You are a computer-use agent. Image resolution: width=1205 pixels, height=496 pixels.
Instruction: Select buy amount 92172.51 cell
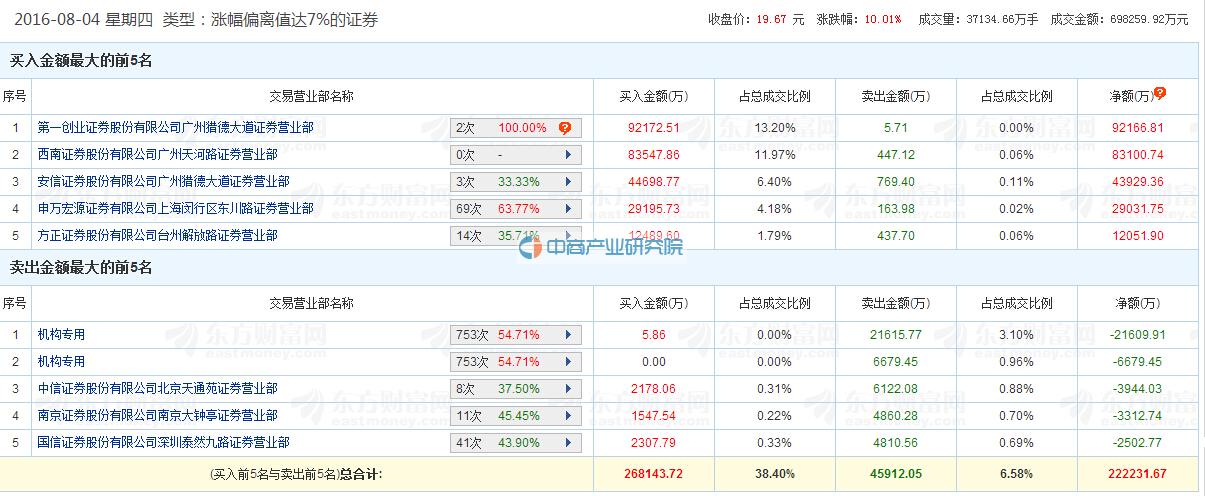pos(653,128)
